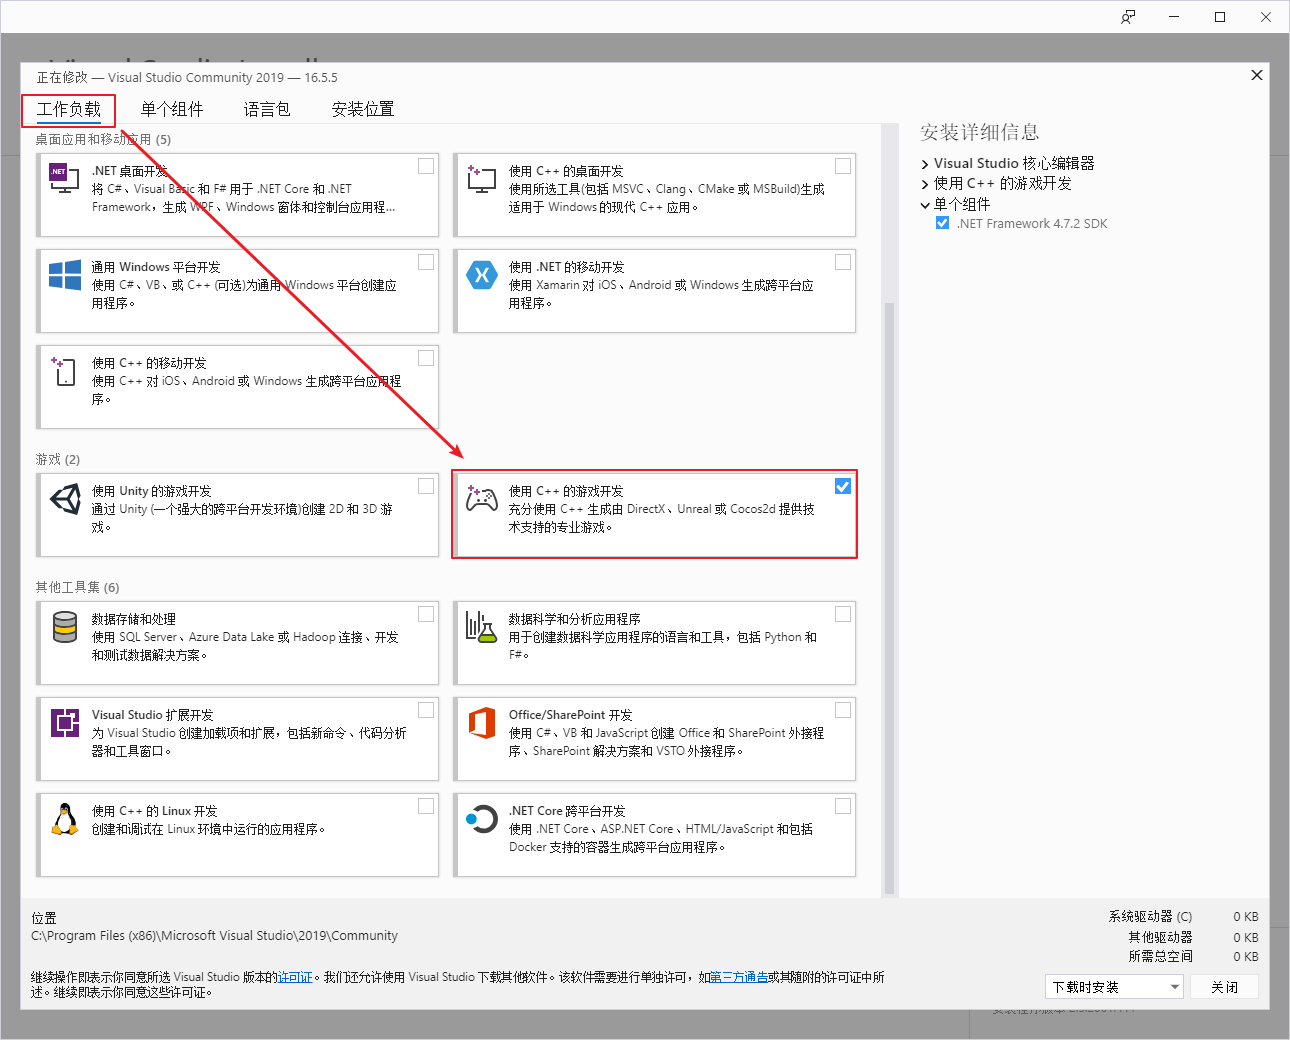
Task: Check the 通用 Windows 平台开发 checkbox
Action: 426,262
